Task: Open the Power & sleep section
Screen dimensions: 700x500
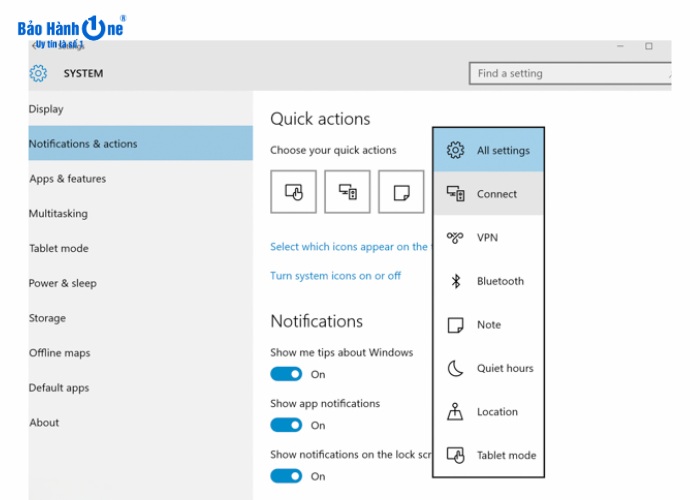Action: point(62,283)
